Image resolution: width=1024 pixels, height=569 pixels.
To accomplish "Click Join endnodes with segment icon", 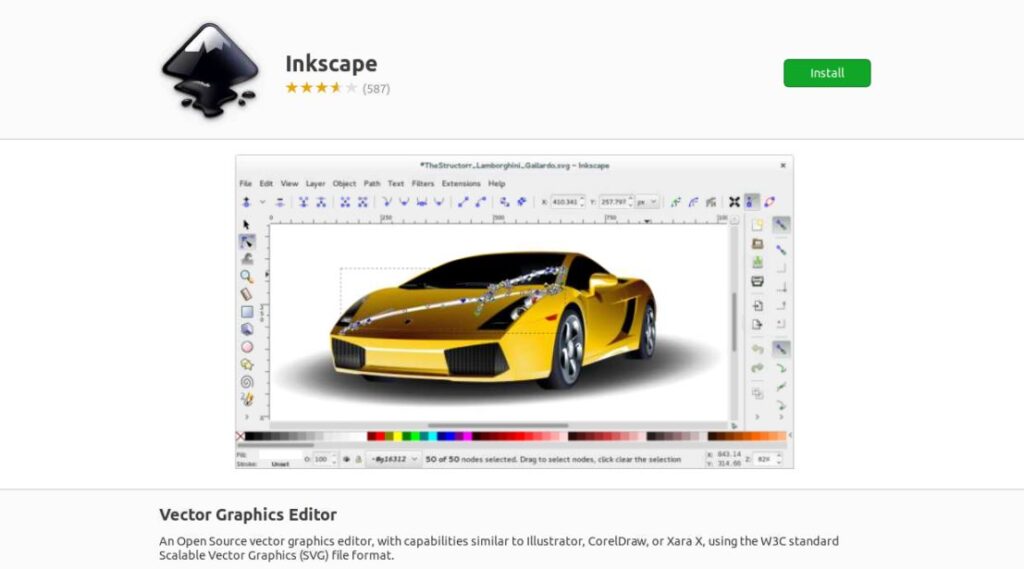I will click(345, 203).
